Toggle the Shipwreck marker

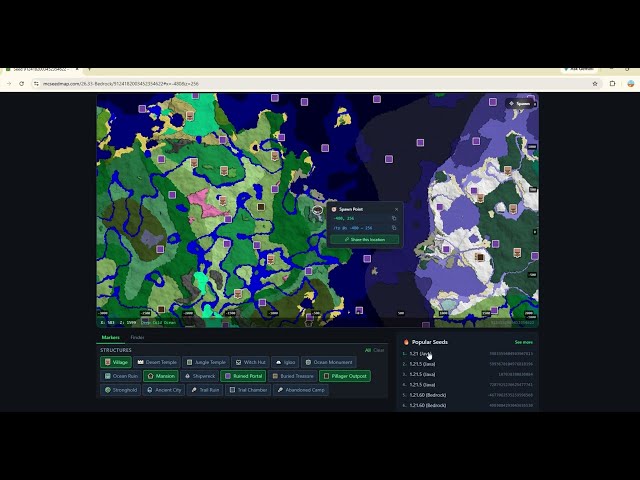pyautogui.click(x=199, y=376)
